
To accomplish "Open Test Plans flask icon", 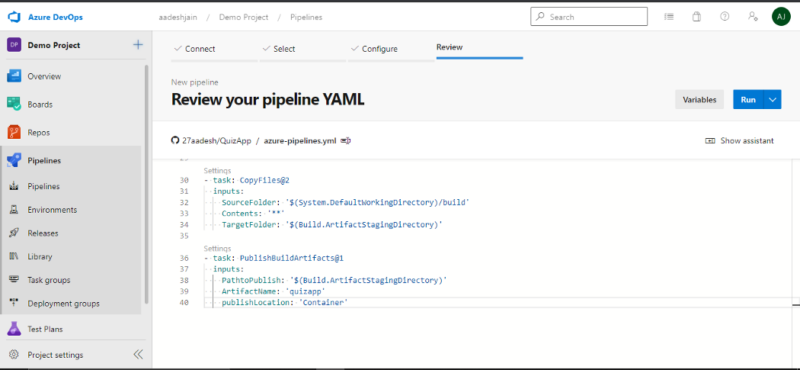I will [14, 329].
